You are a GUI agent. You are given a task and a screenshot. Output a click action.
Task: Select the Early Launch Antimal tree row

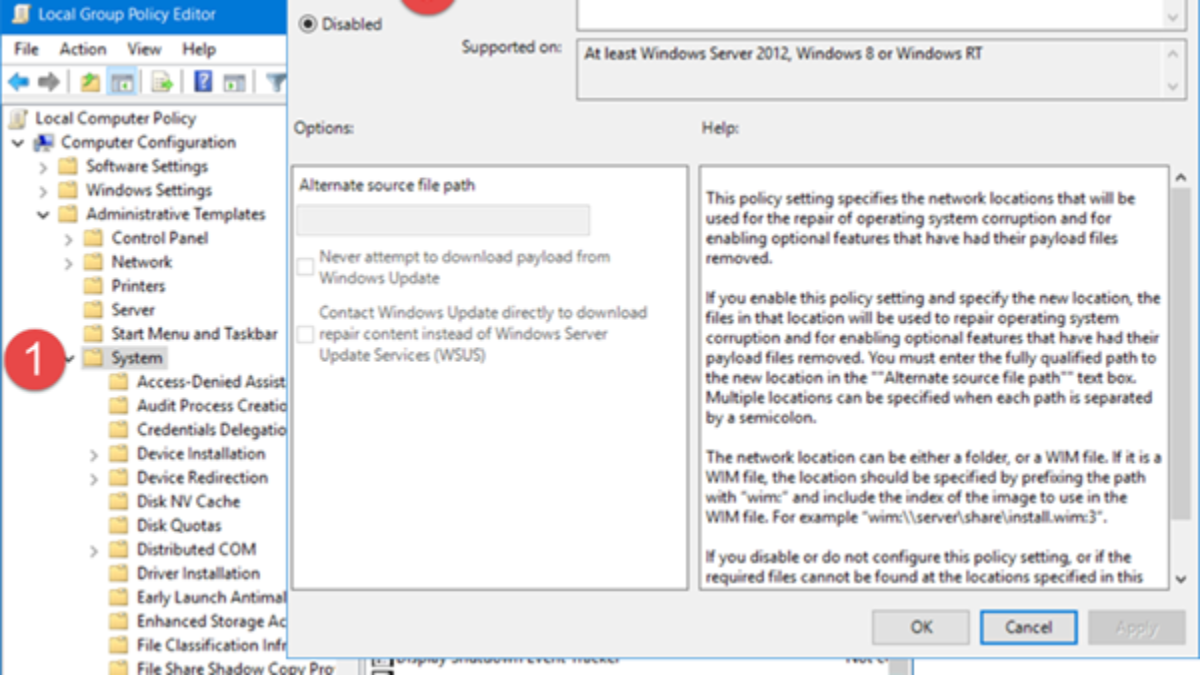(x=196, y=598)
